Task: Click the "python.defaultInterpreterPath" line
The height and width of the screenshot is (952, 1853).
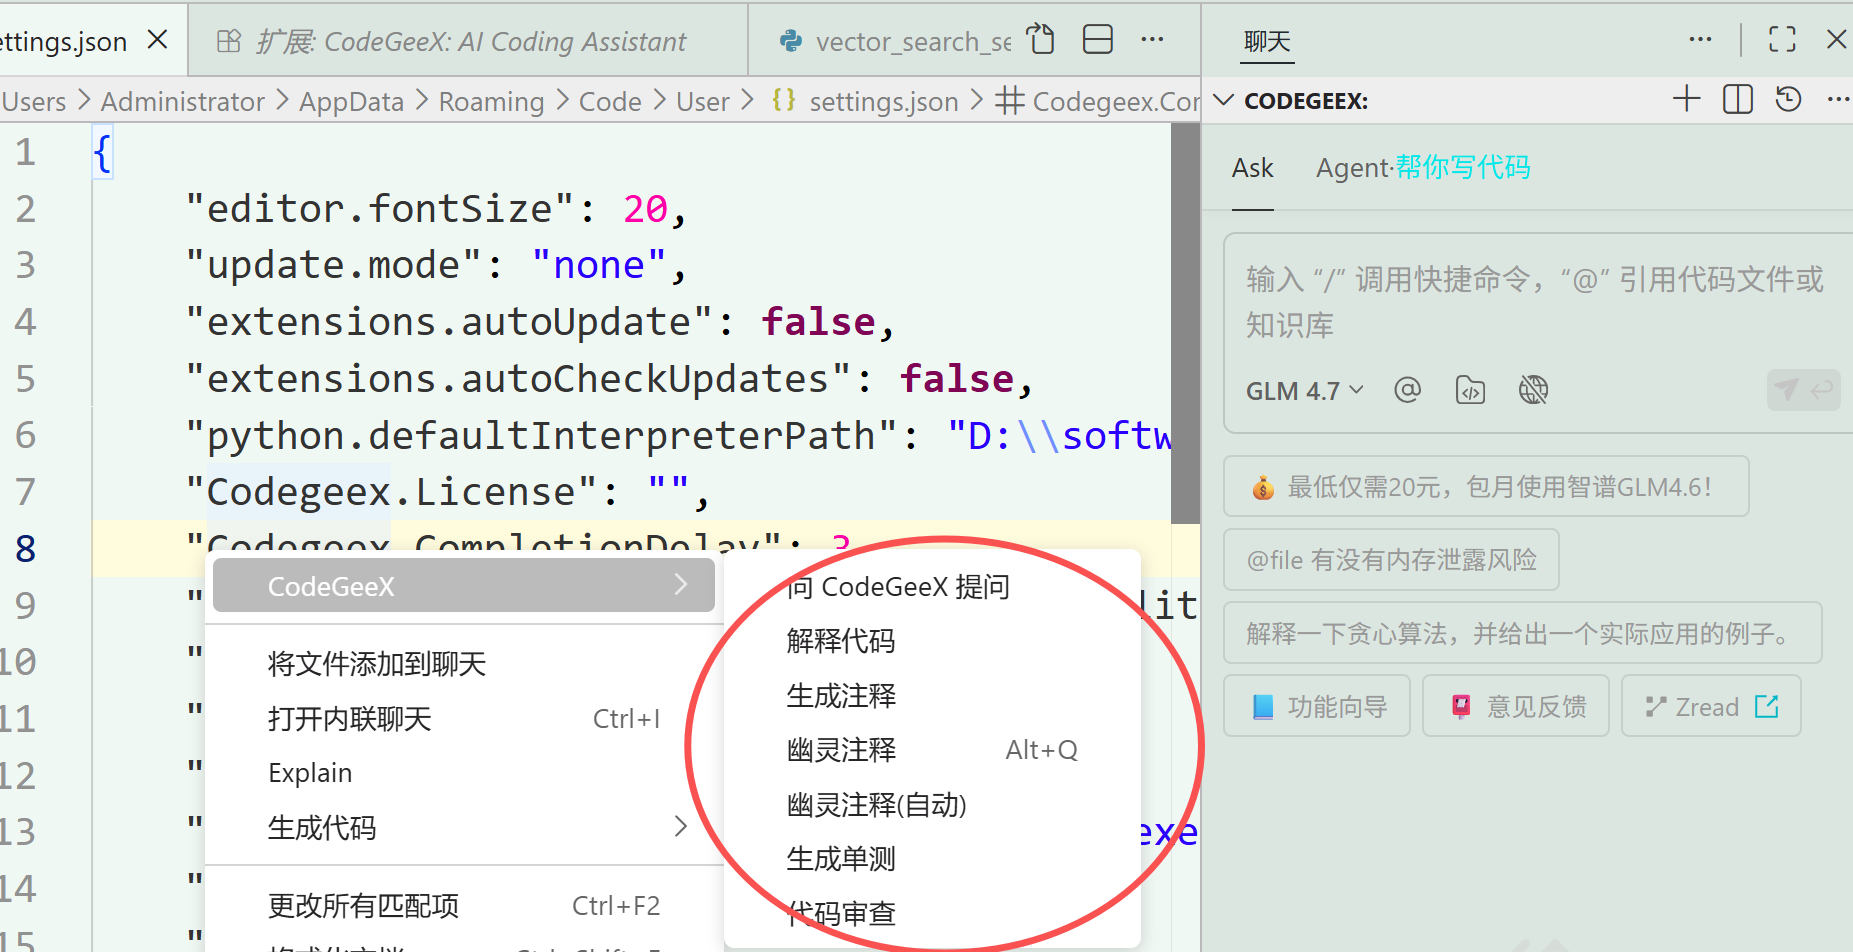Action: (678, 435)
